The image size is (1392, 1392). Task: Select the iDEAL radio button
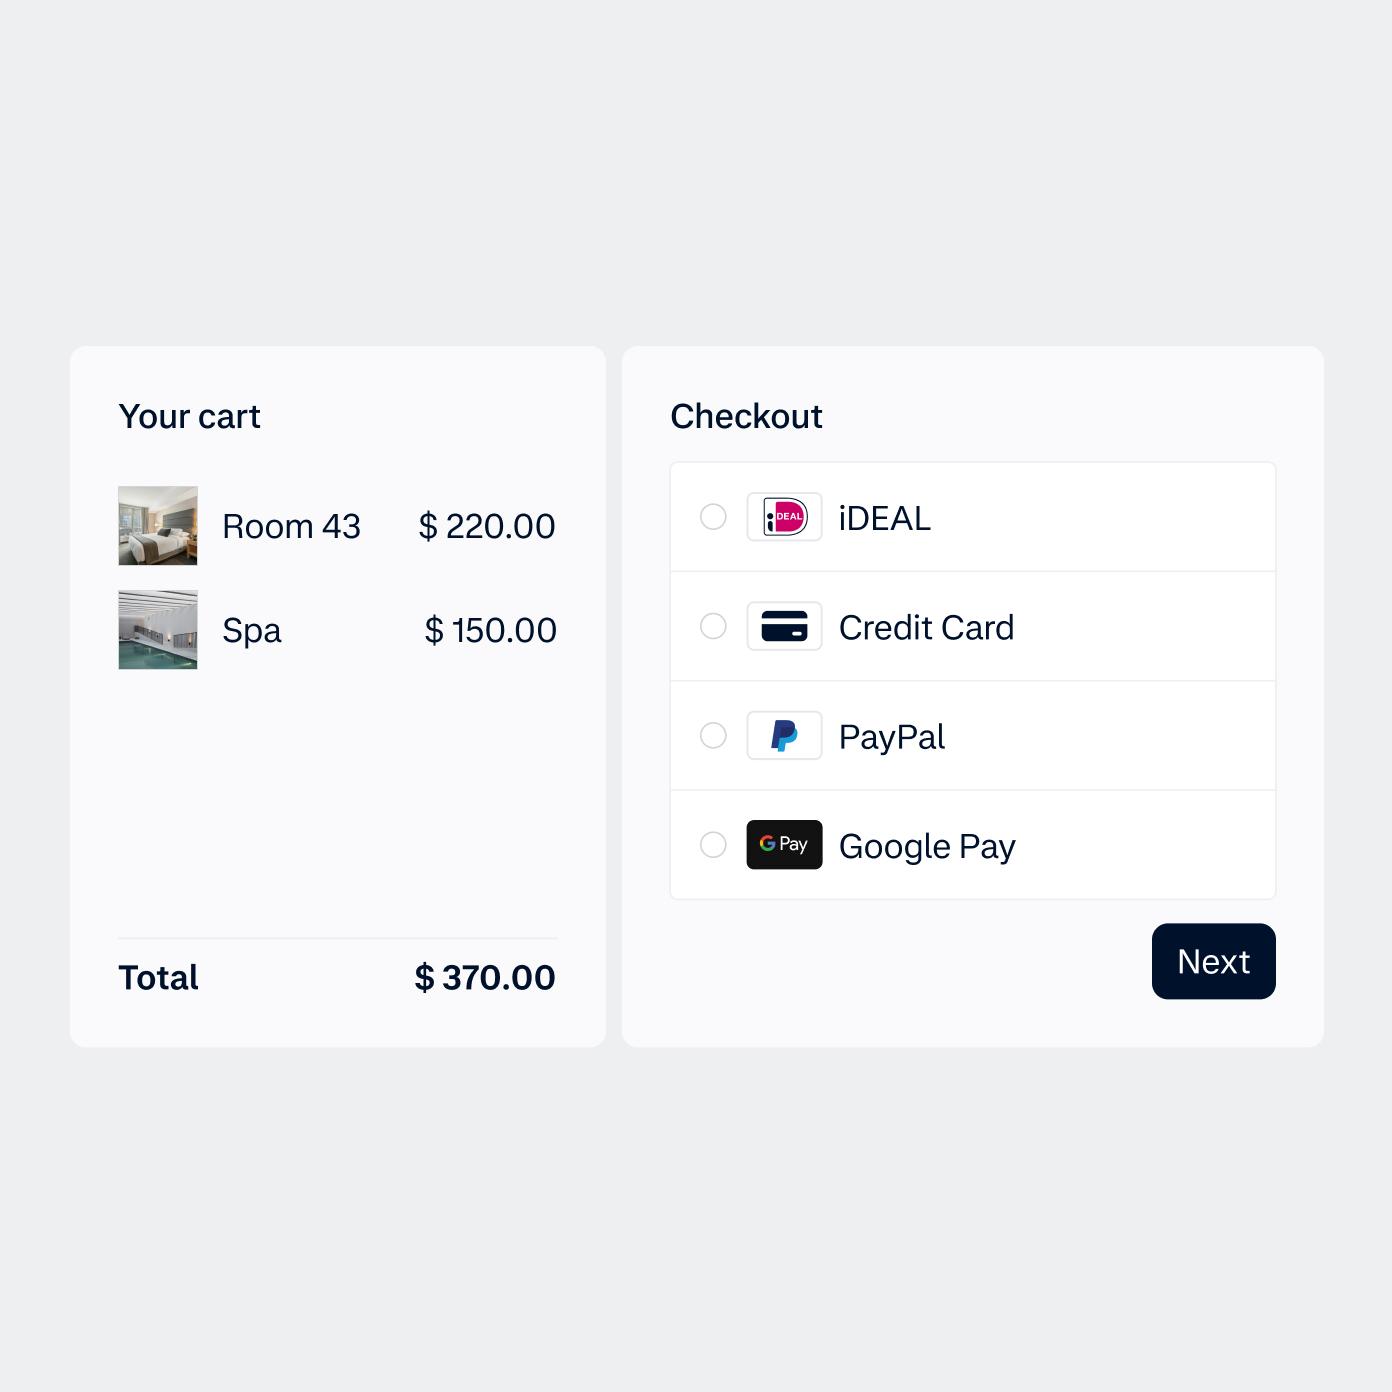click(x=713, y=517)
